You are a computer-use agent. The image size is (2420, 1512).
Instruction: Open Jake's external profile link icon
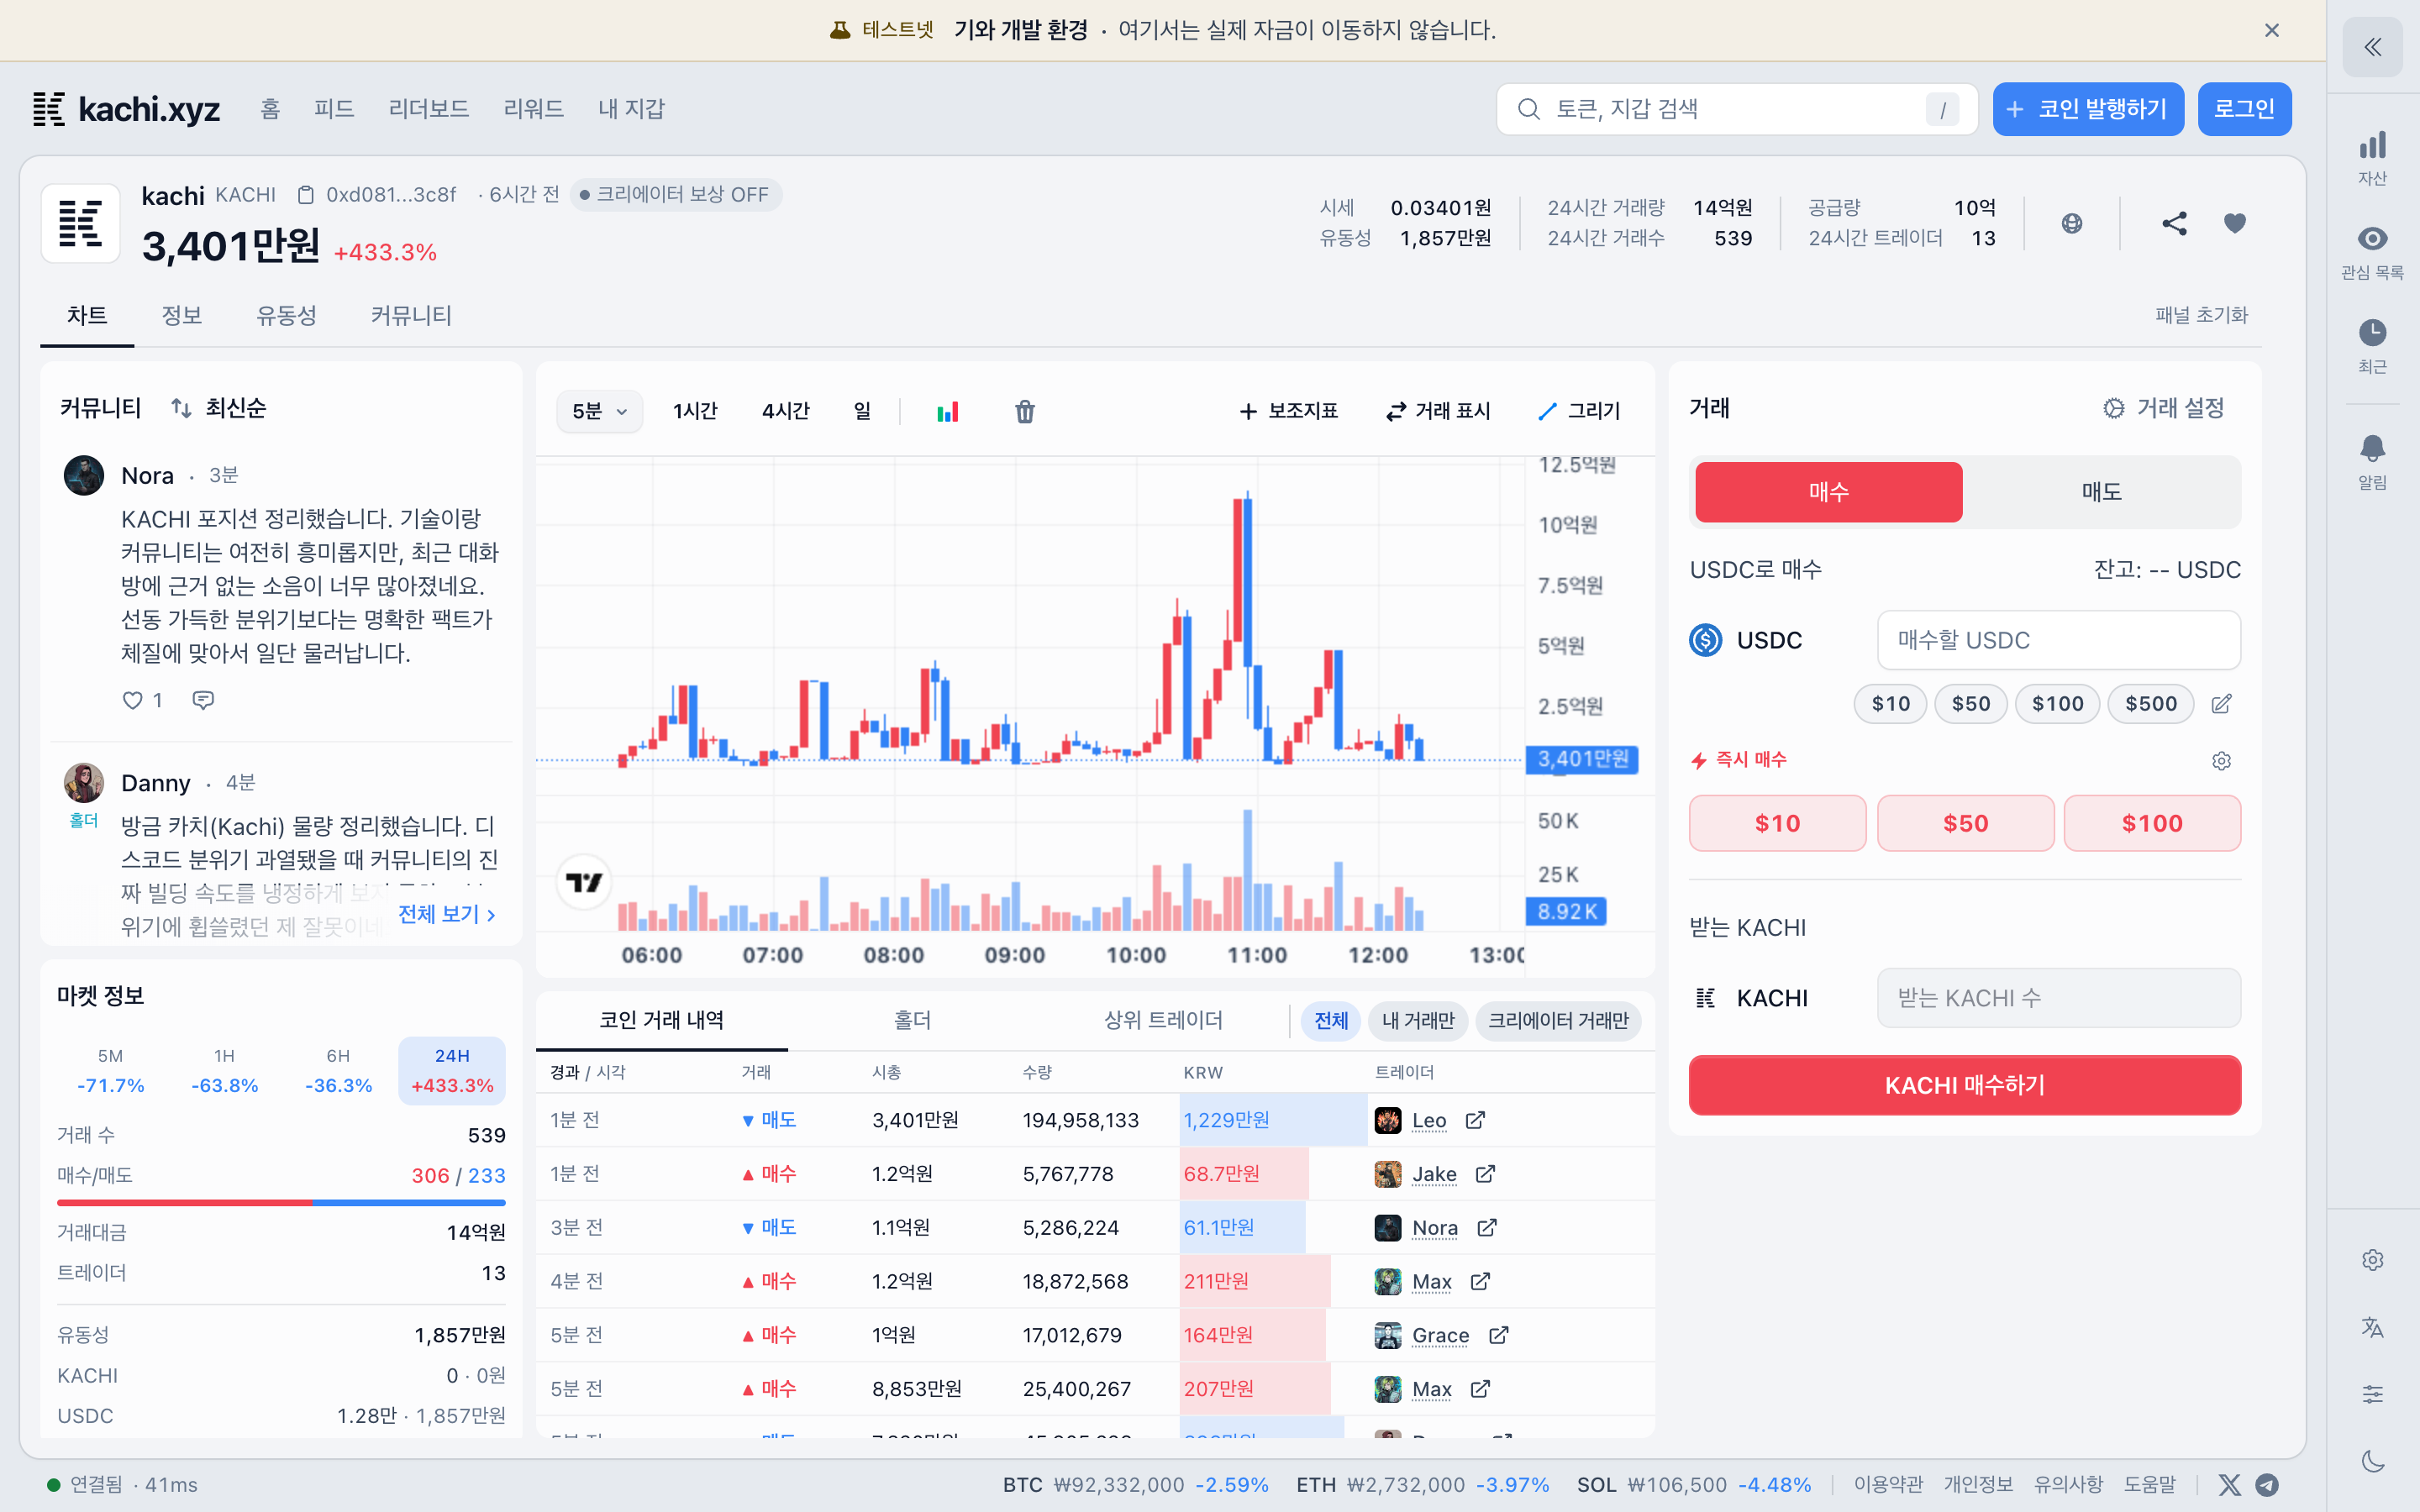click(x=1485, y=1174)
